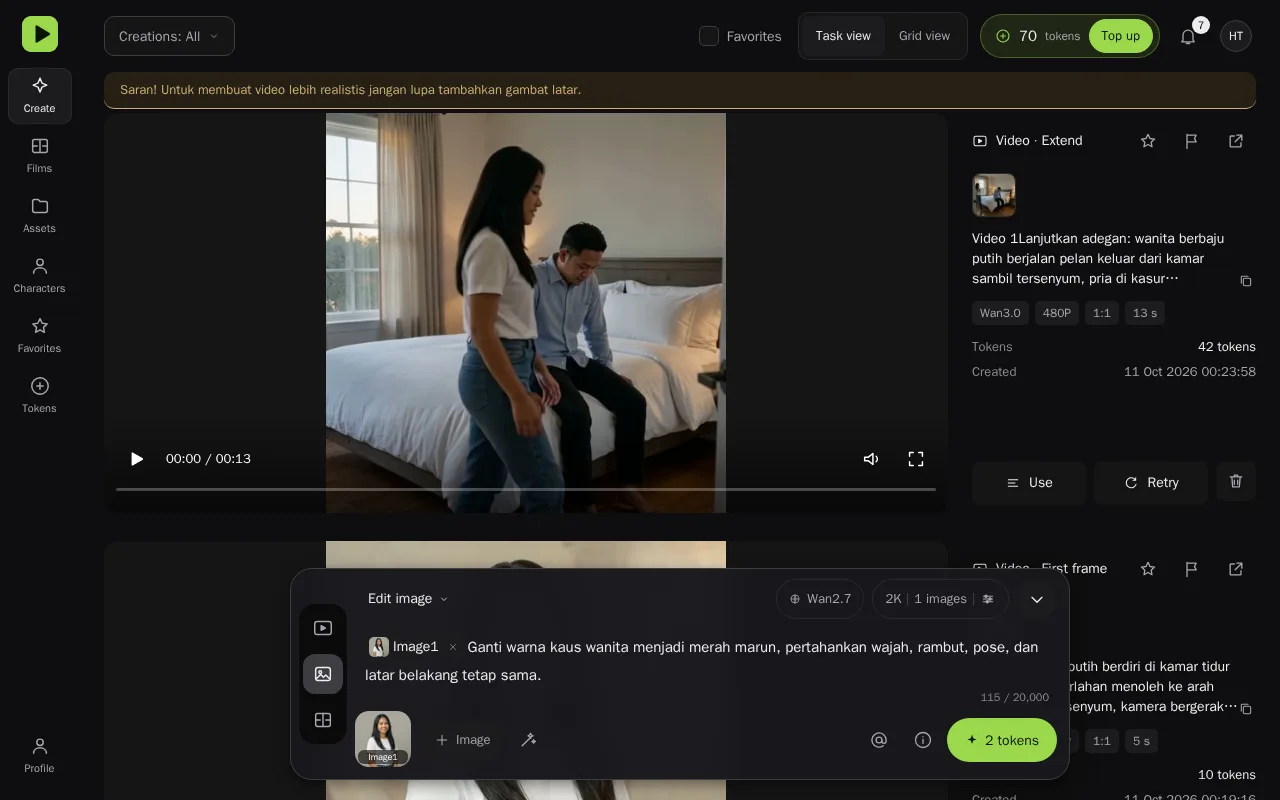This screenshot has height=800, width=1280.
Task: Click the mention @ icon
Action: 879,740
